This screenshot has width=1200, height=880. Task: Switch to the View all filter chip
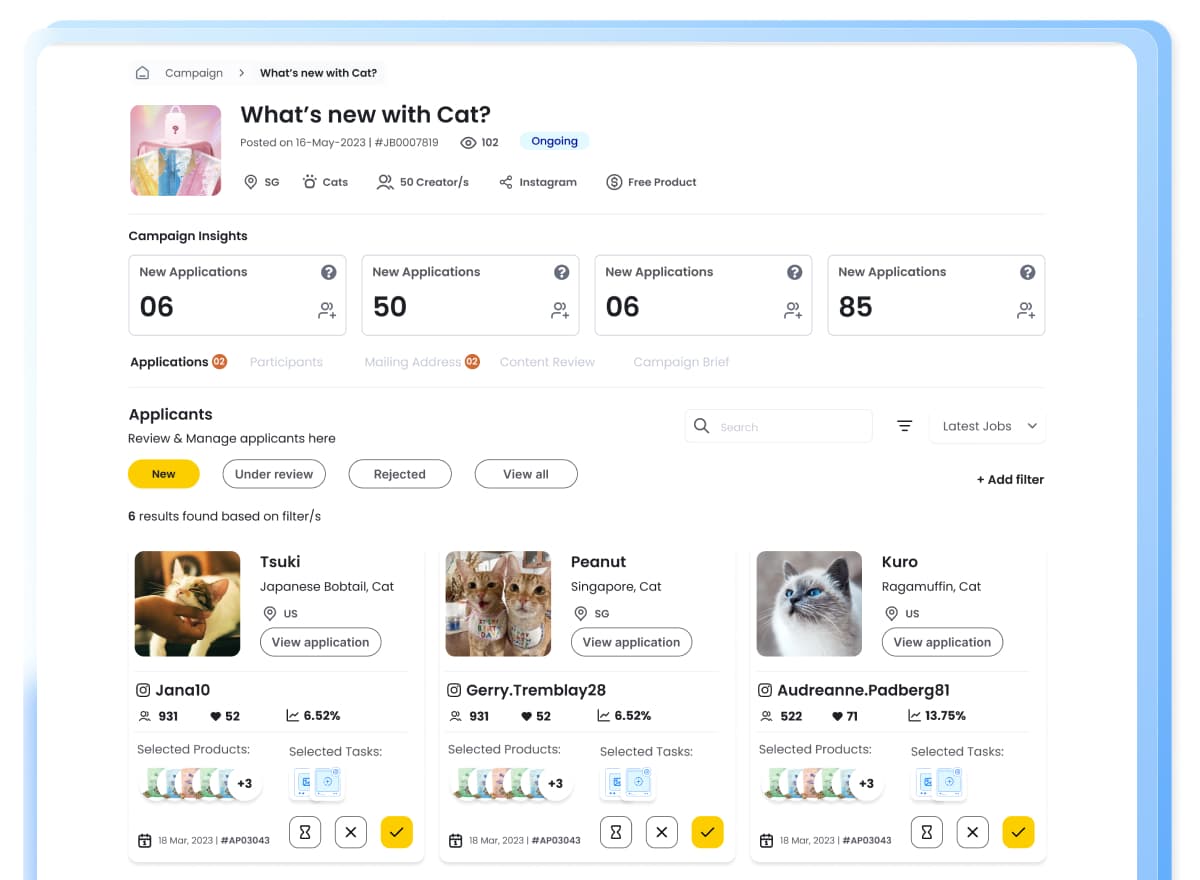[x=526, y=474]
